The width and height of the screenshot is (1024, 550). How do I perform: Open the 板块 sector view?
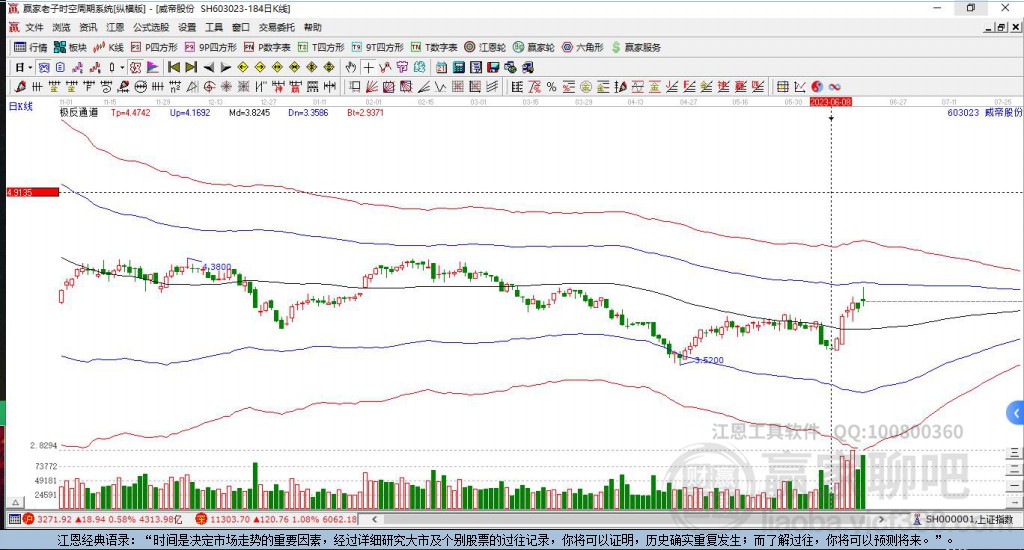point(70,47)
